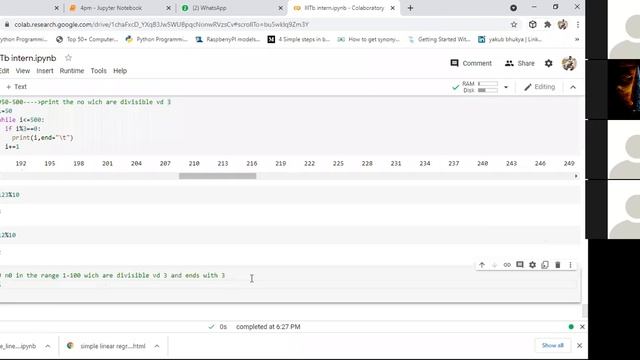Open How to get synonyms bookmark

(x=369, y=39)
